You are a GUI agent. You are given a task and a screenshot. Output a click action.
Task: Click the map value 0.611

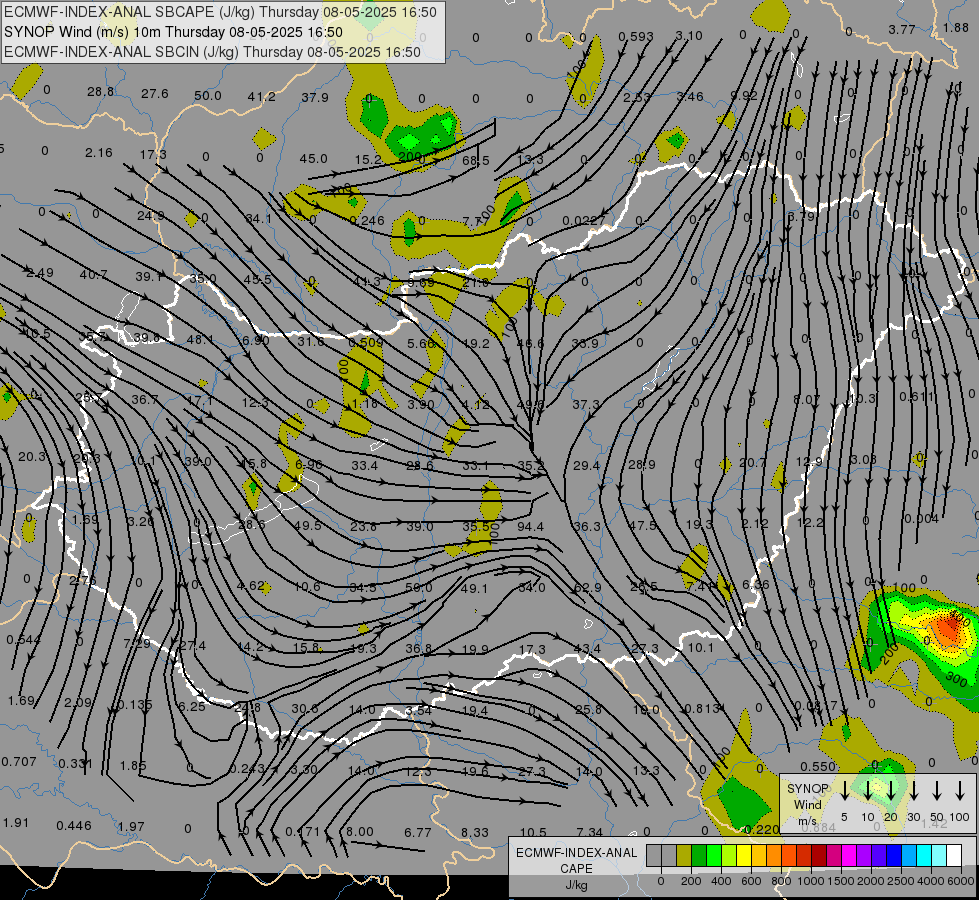point(917,397)
